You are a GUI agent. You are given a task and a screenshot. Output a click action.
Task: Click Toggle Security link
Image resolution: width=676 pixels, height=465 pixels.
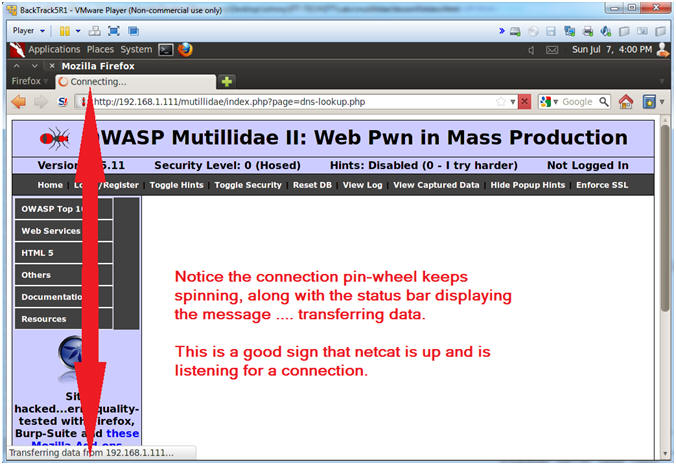pyautogui.click(x=248, y=185)
